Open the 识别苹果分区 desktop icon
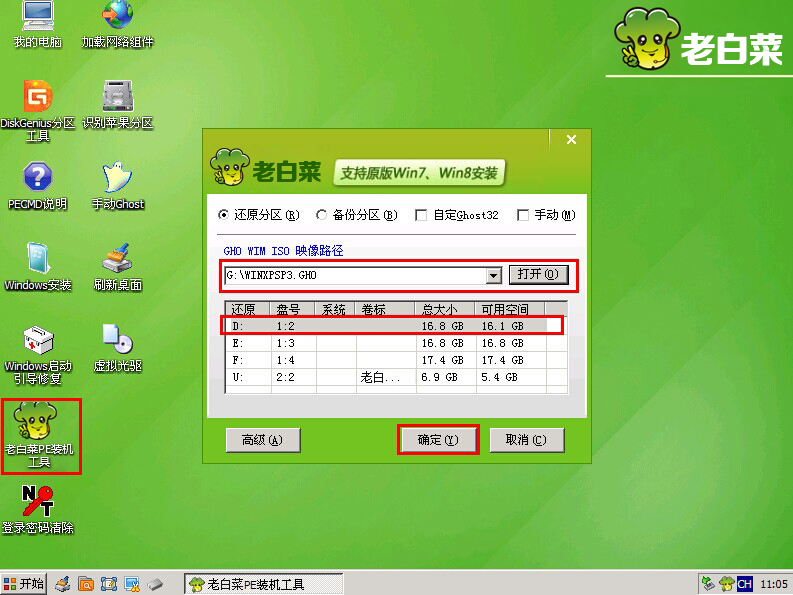Viewport: 793px width, 595px height. [118, 104]
